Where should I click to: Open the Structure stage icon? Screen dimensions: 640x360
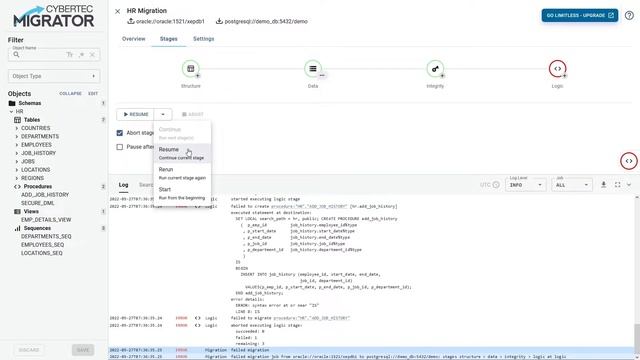[x=191, y=69]
